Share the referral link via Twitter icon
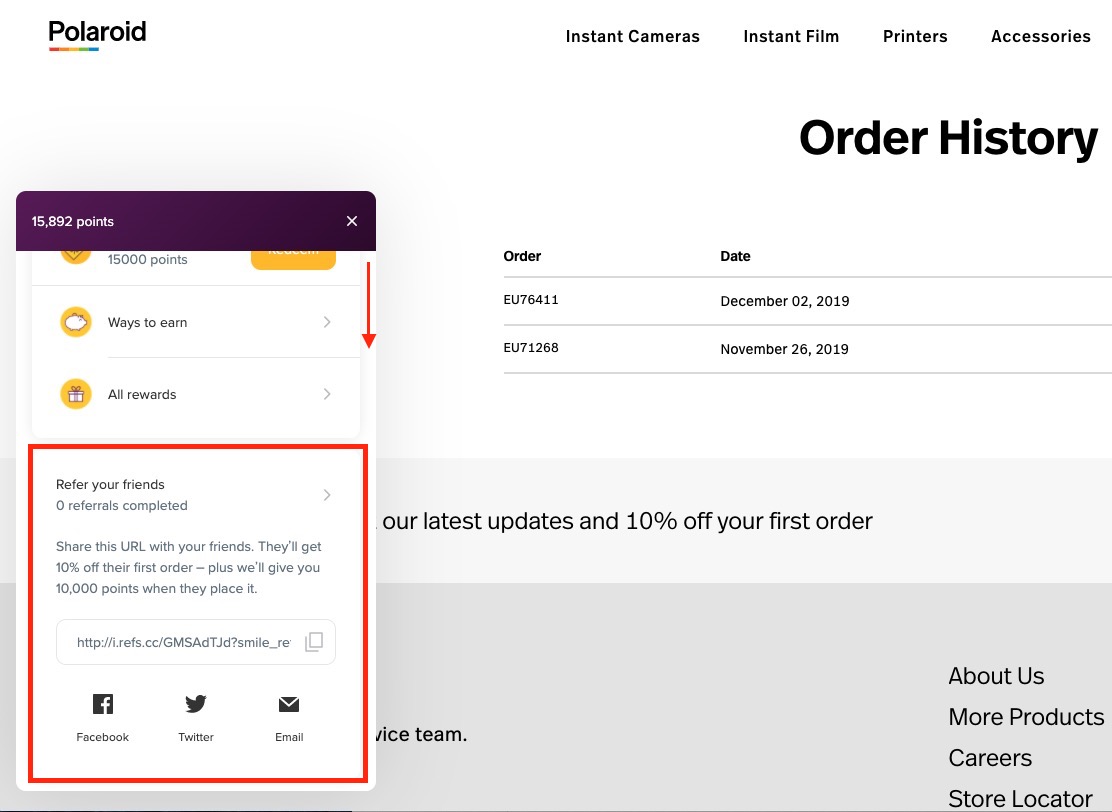 (x=196, y=703)
